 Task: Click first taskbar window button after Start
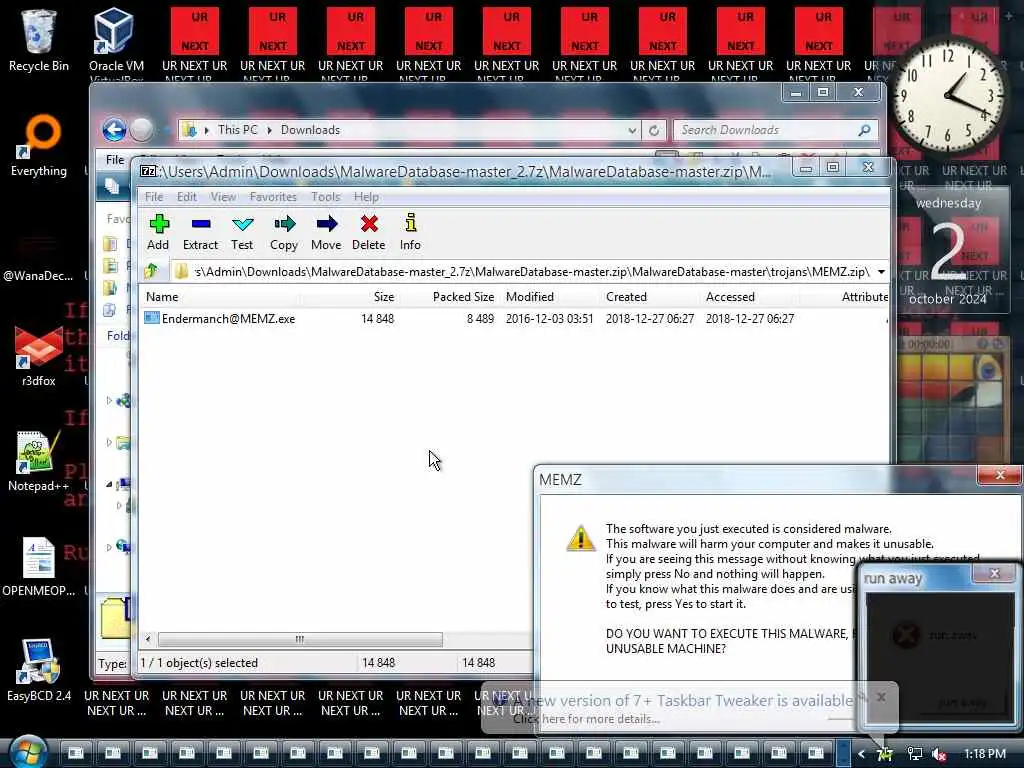(76, 753)
